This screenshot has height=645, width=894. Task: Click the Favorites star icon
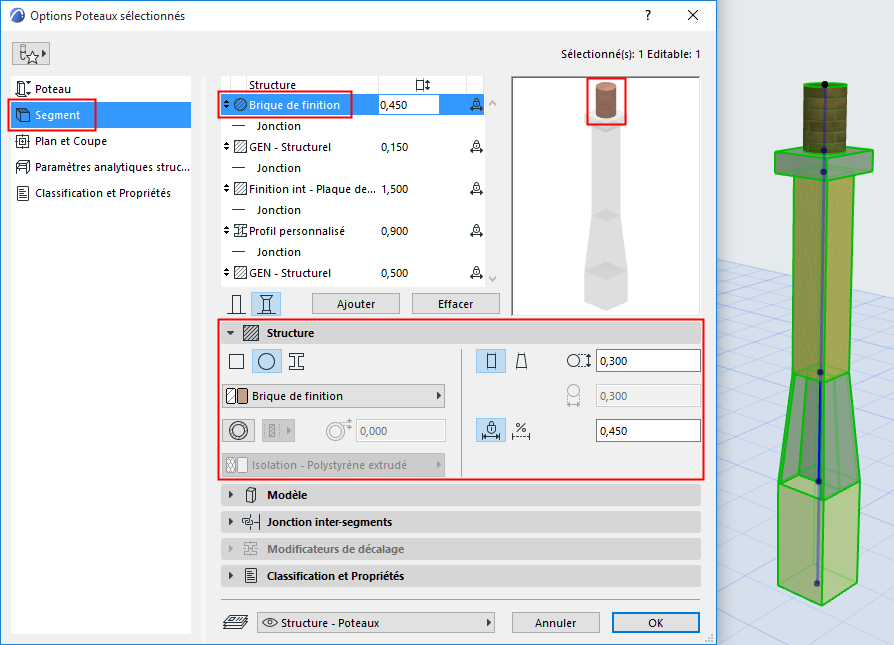coord(30,52)
